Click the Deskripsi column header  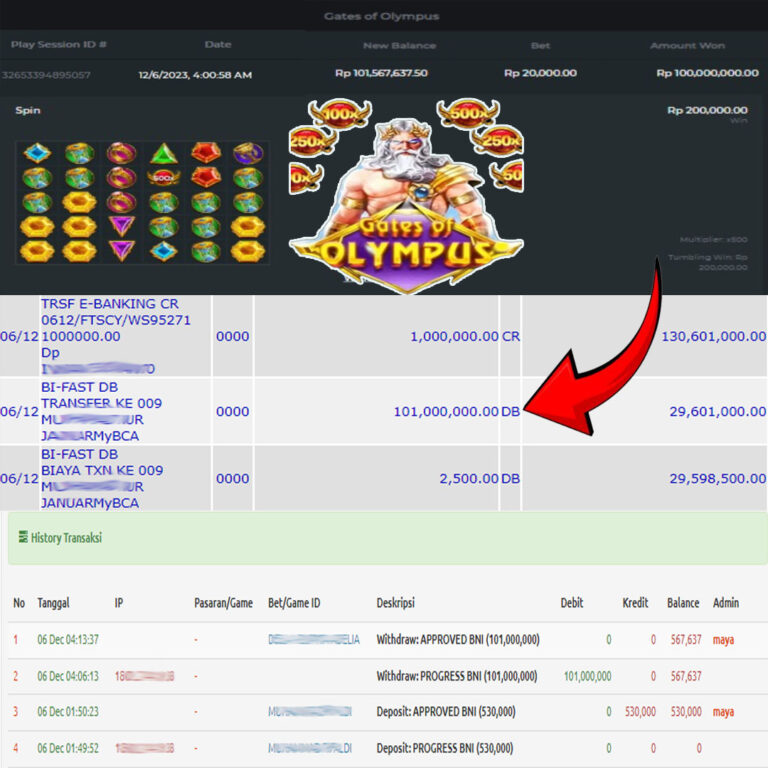pyautogui.click(x=395, y=603)
